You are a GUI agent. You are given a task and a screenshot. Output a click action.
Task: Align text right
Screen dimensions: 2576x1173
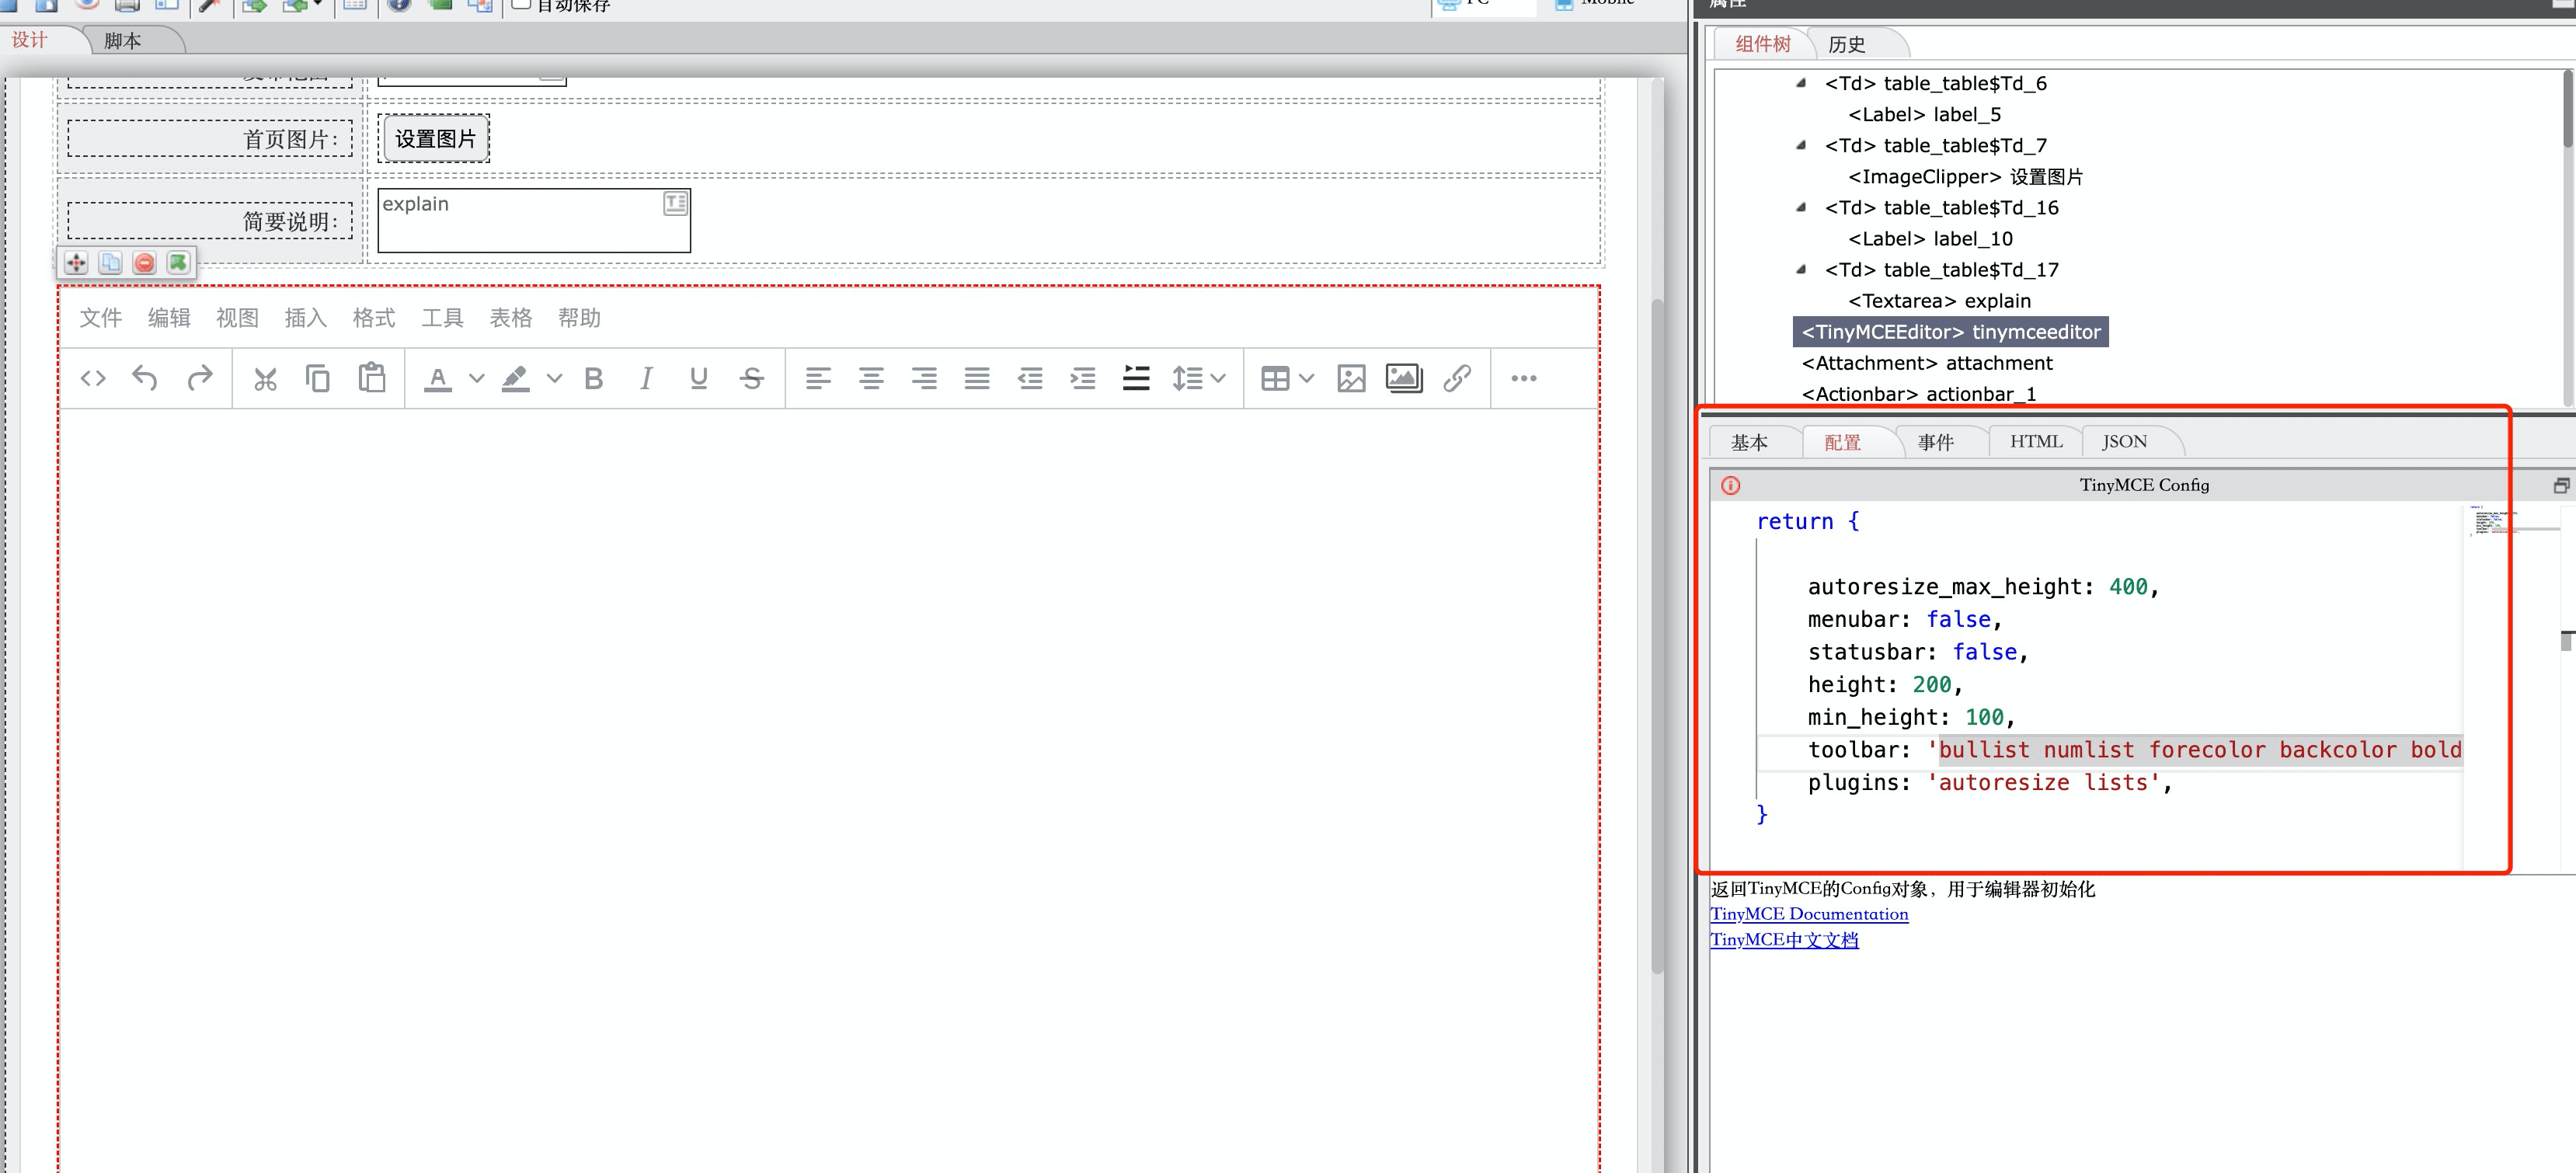[924, 378]
